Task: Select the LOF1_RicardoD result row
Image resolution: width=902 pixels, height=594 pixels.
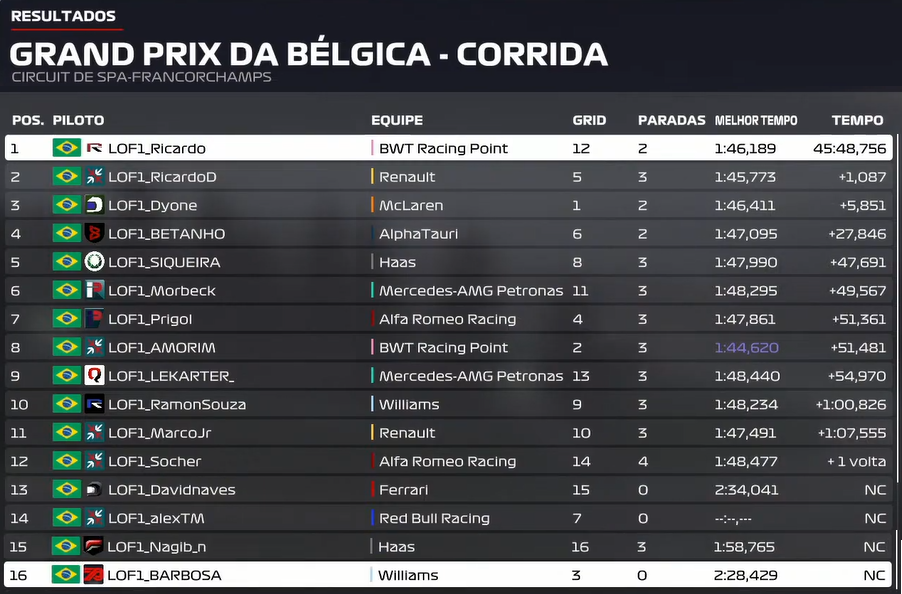Action: point(449,177)
